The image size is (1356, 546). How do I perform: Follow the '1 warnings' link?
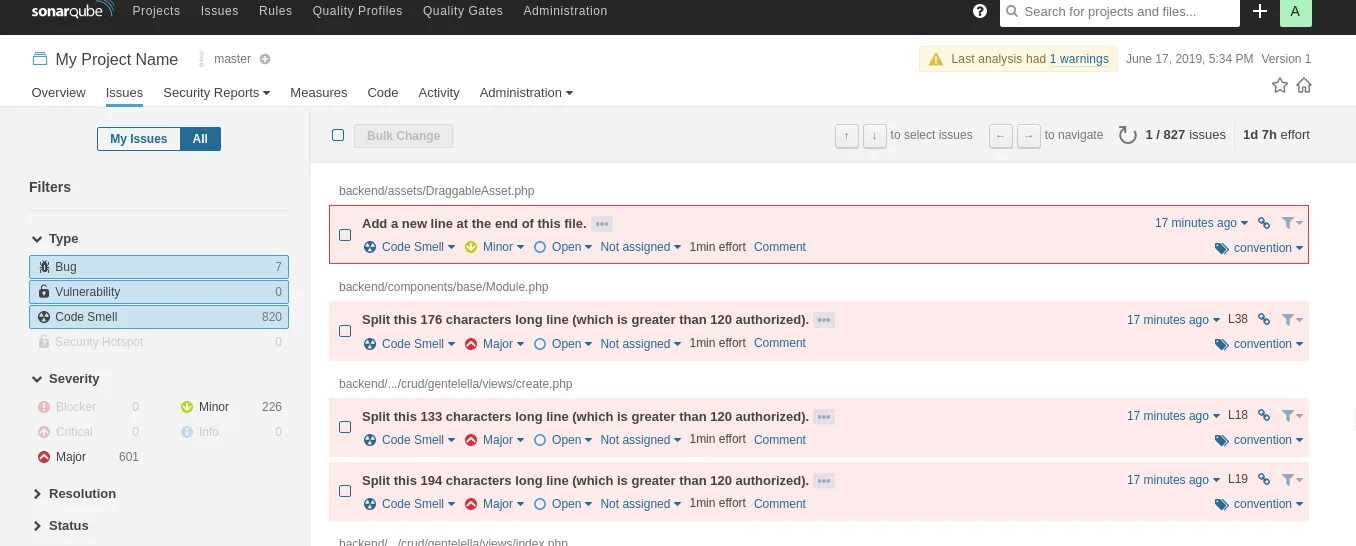pyautogui.click(x=1079, y=59)
